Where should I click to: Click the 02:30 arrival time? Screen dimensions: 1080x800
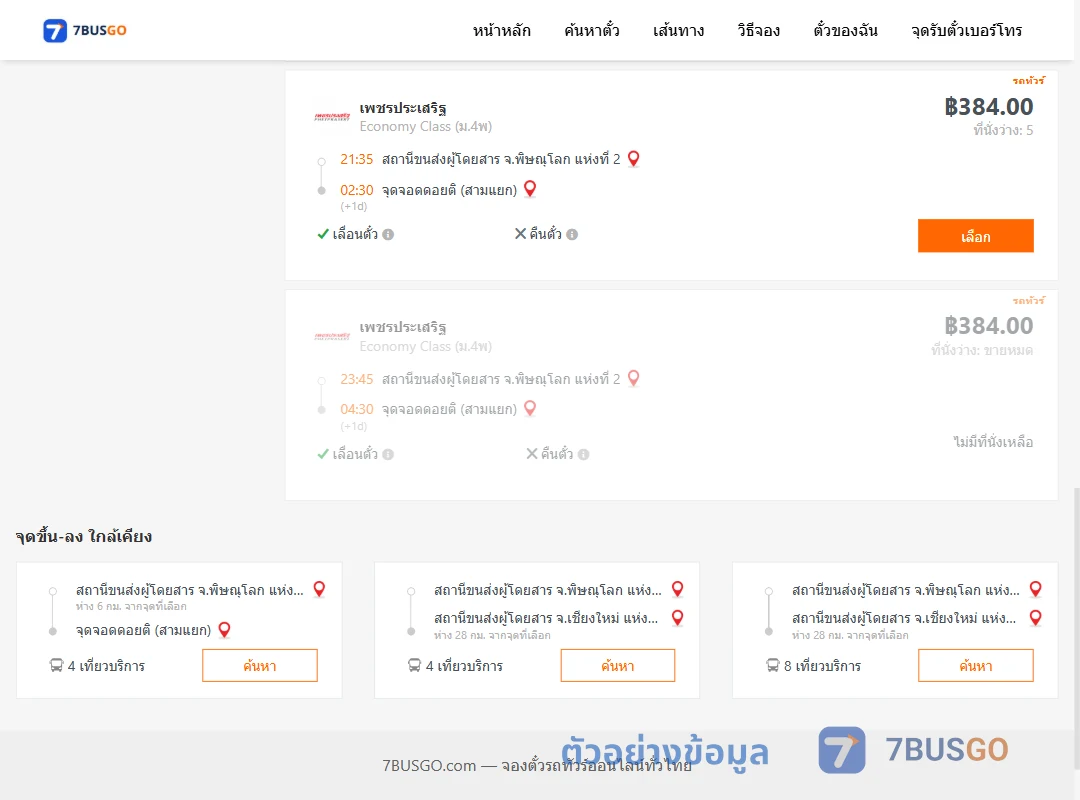(x=356, y=190)
